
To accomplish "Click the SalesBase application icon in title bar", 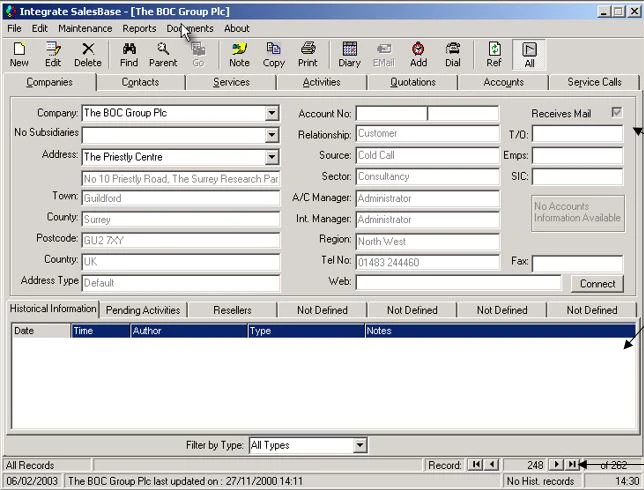I will coord(11,11).
